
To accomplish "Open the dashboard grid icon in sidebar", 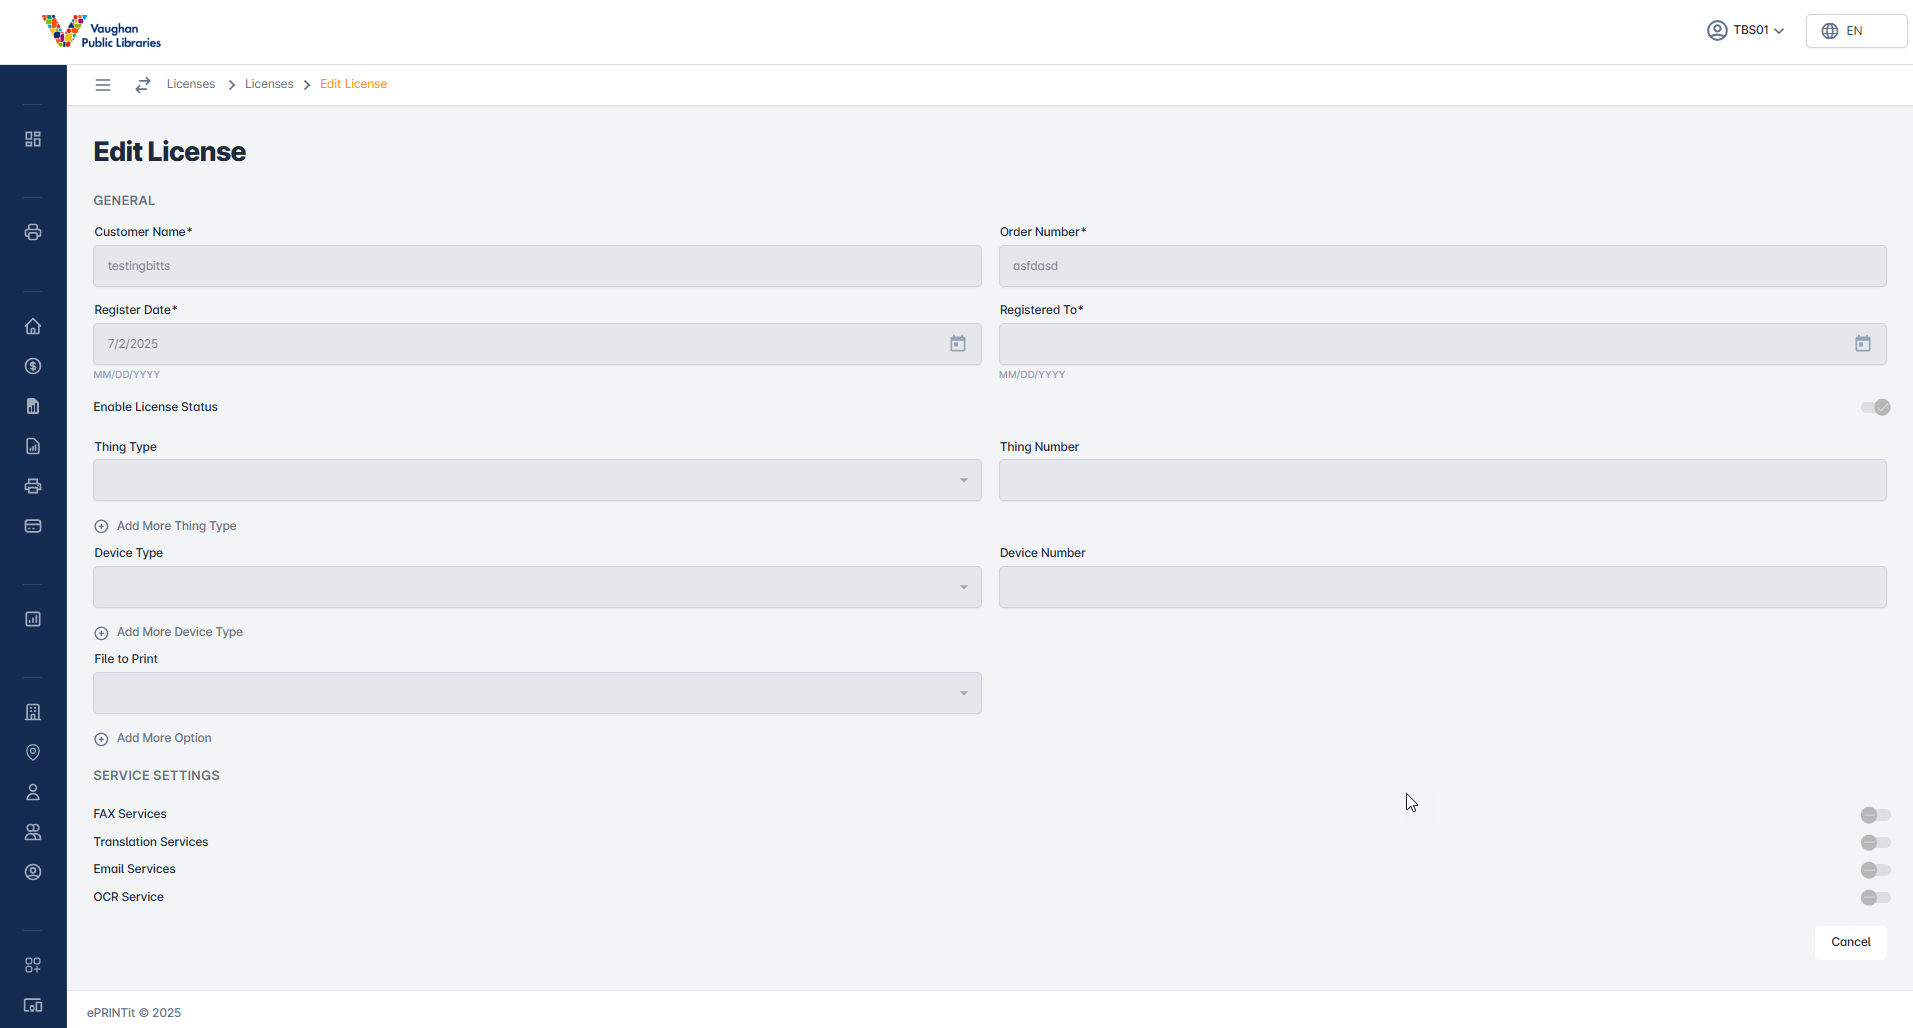I will (x=33, y=139).
